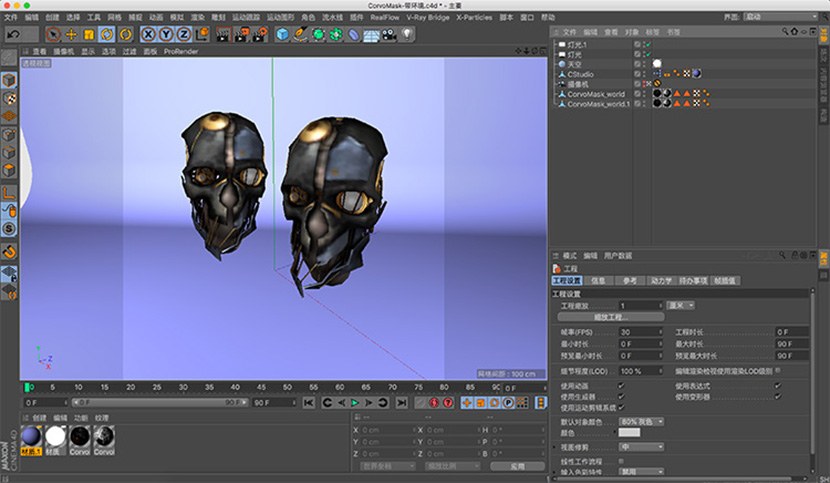
Task: Go to start of timeline button
Action: tap(309, 403)
